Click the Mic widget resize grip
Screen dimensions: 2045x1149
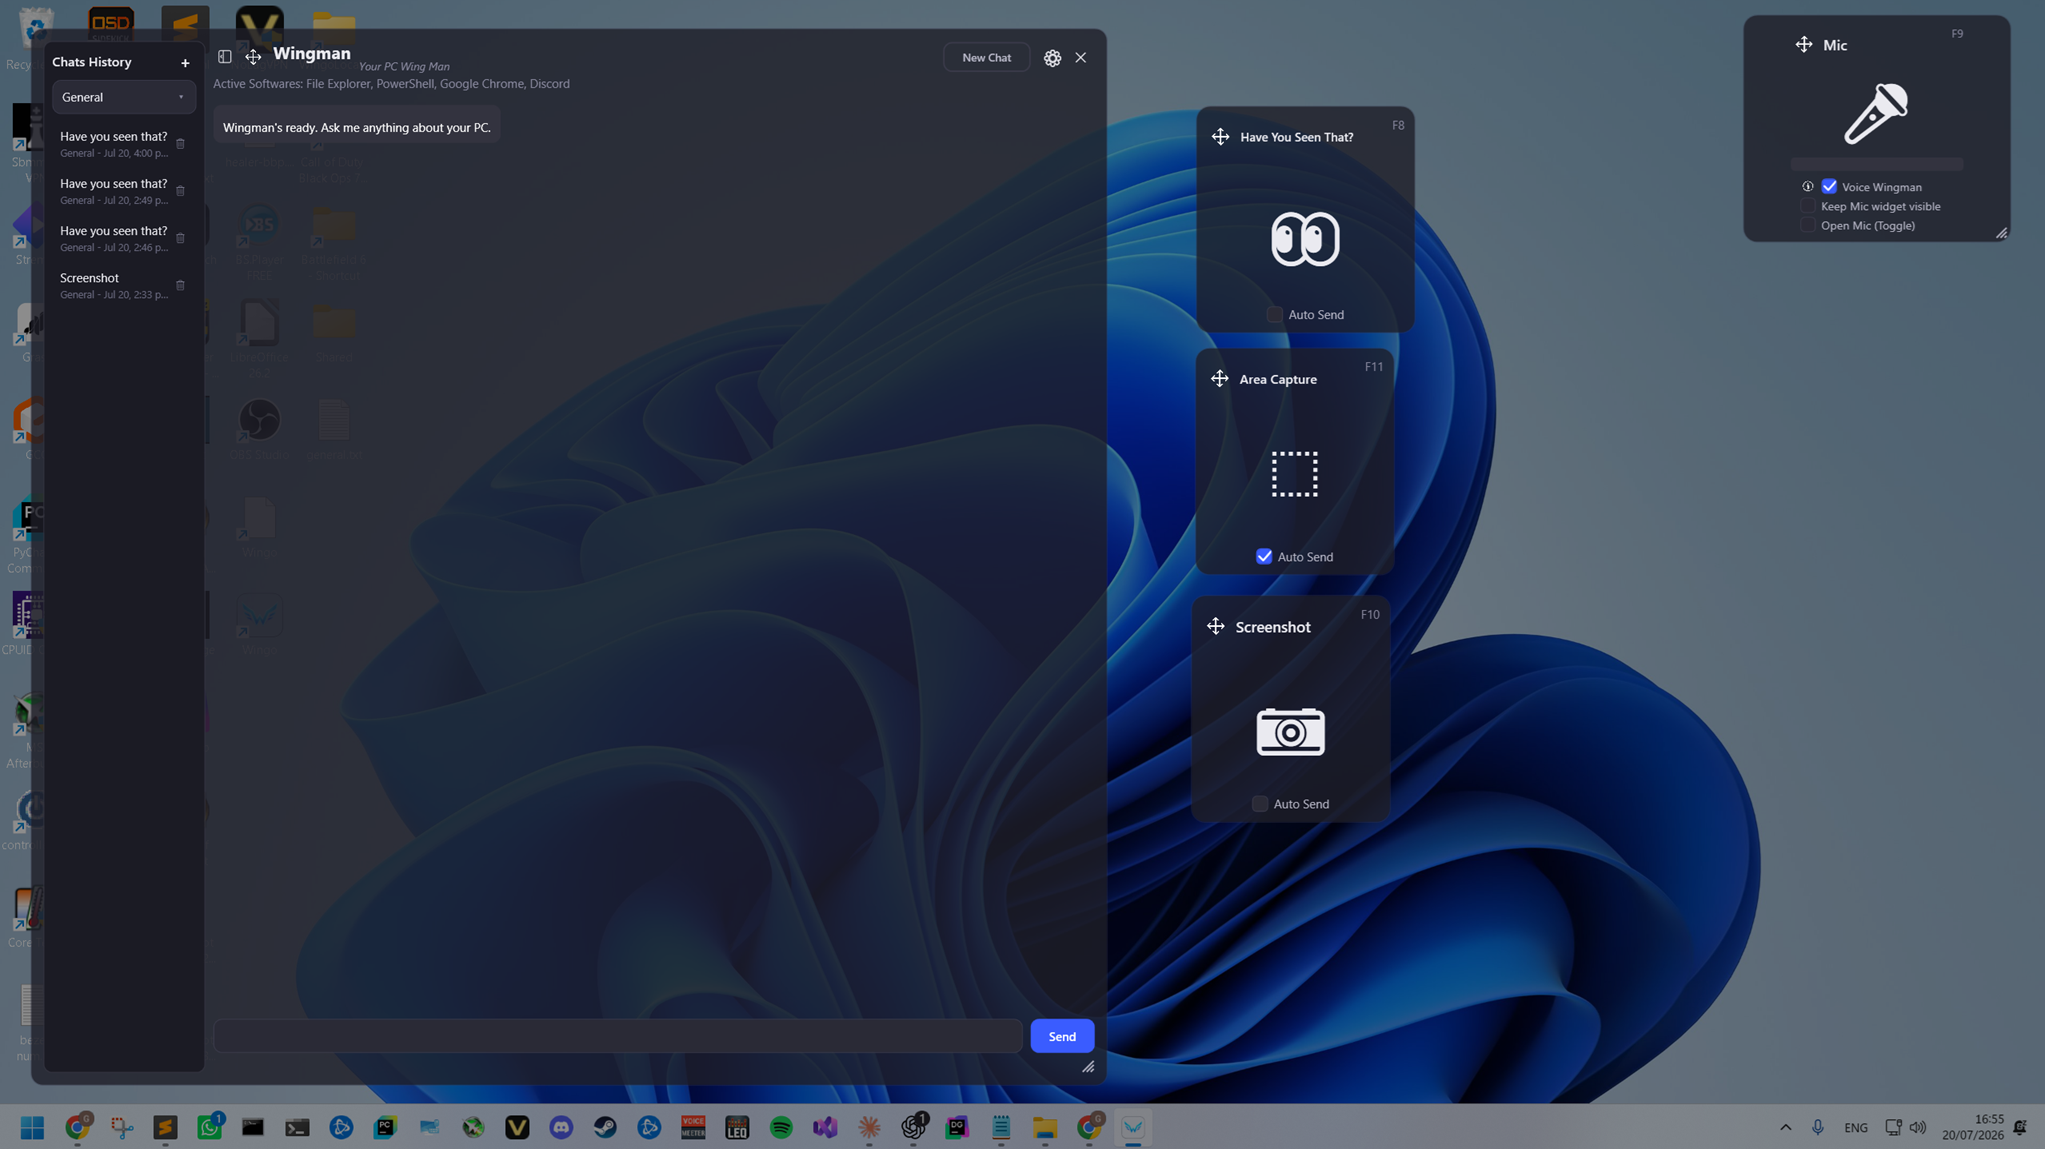2001,233
